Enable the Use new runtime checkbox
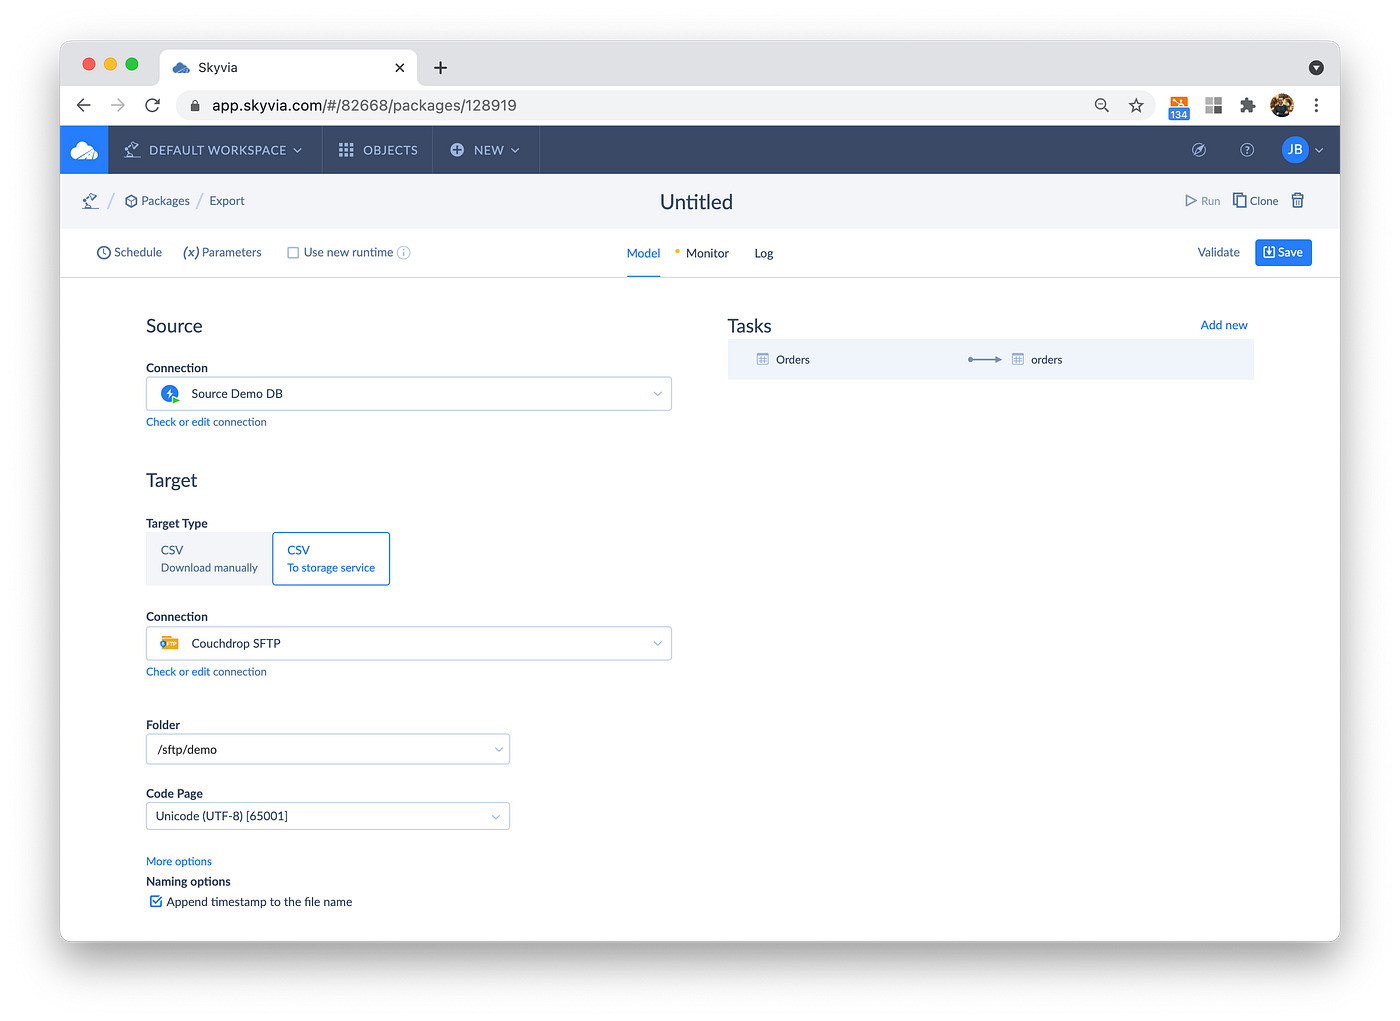Image resolution: width=1400 pixels, height=1021 pixels. click(x=293, y=252)
